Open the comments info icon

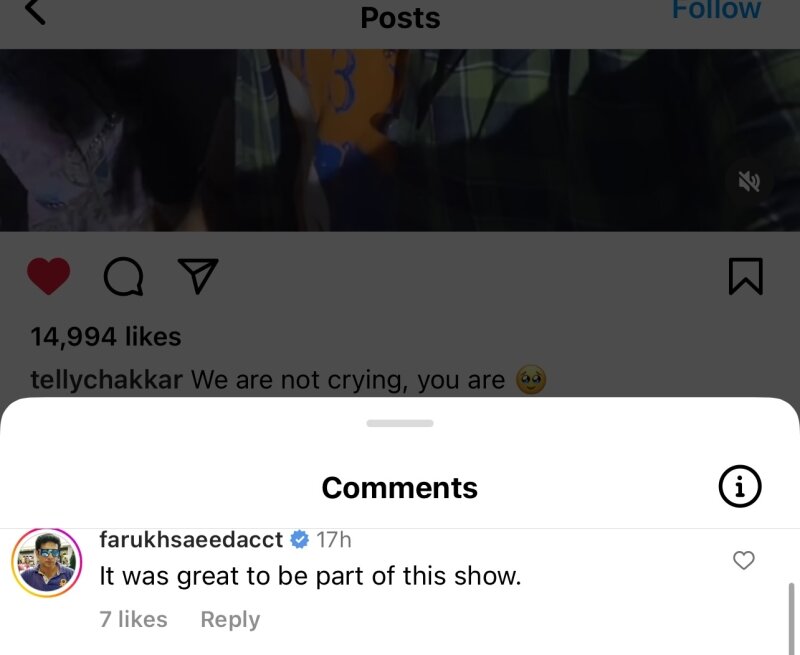coord(740,486)
